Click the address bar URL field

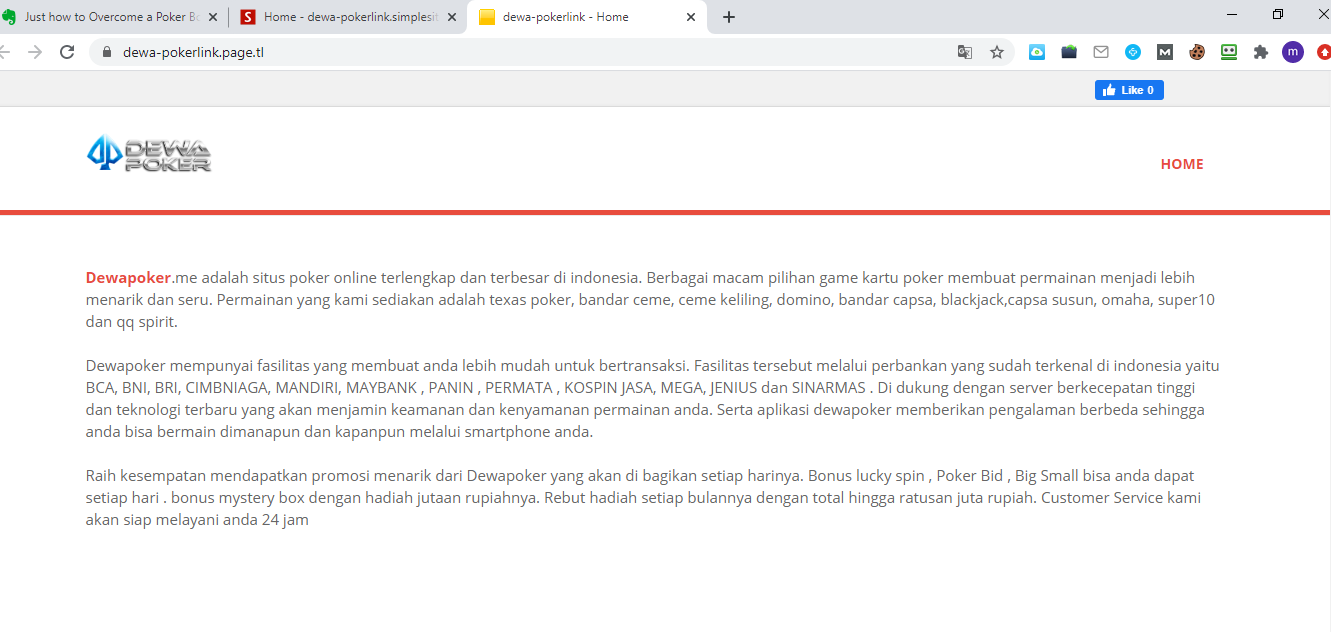(x=500, y=52)
